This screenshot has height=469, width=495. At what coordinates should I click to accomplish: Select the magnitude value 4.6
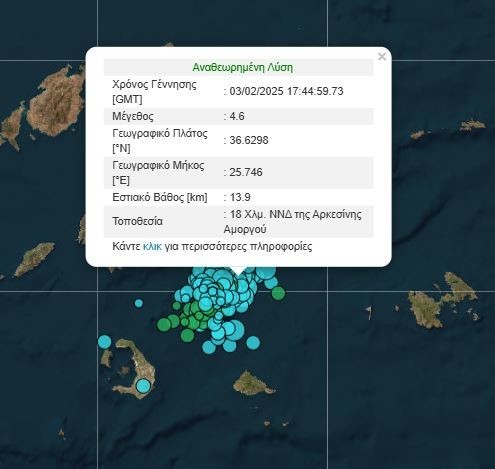coord(237,116)
